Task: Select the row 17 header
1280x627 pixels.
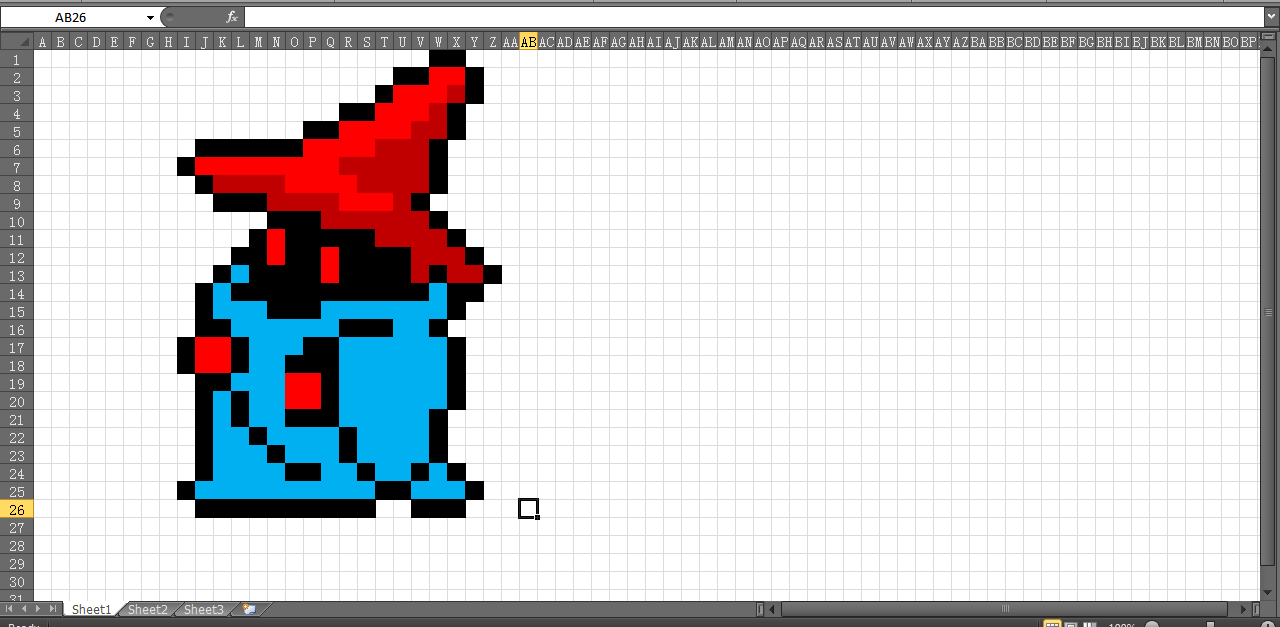Action: (17, 347)
